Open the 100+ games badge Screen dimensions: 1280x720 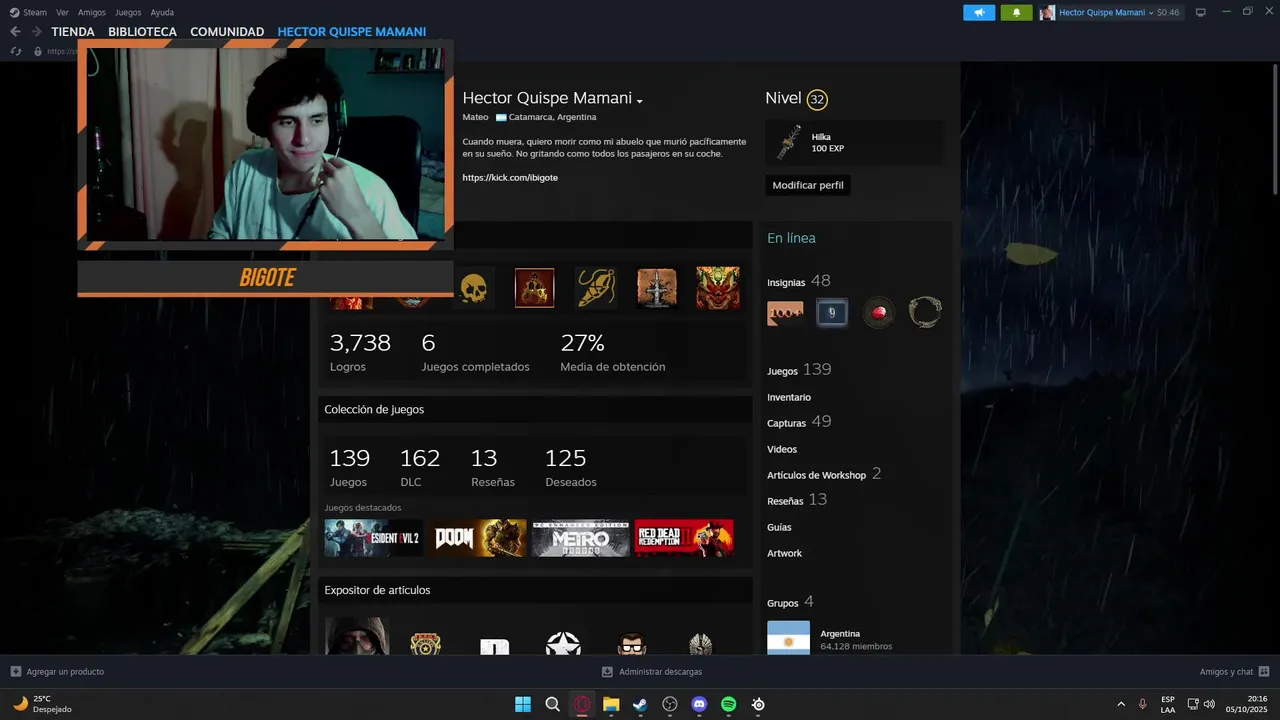pyautogui.click(x=785, y=313)
